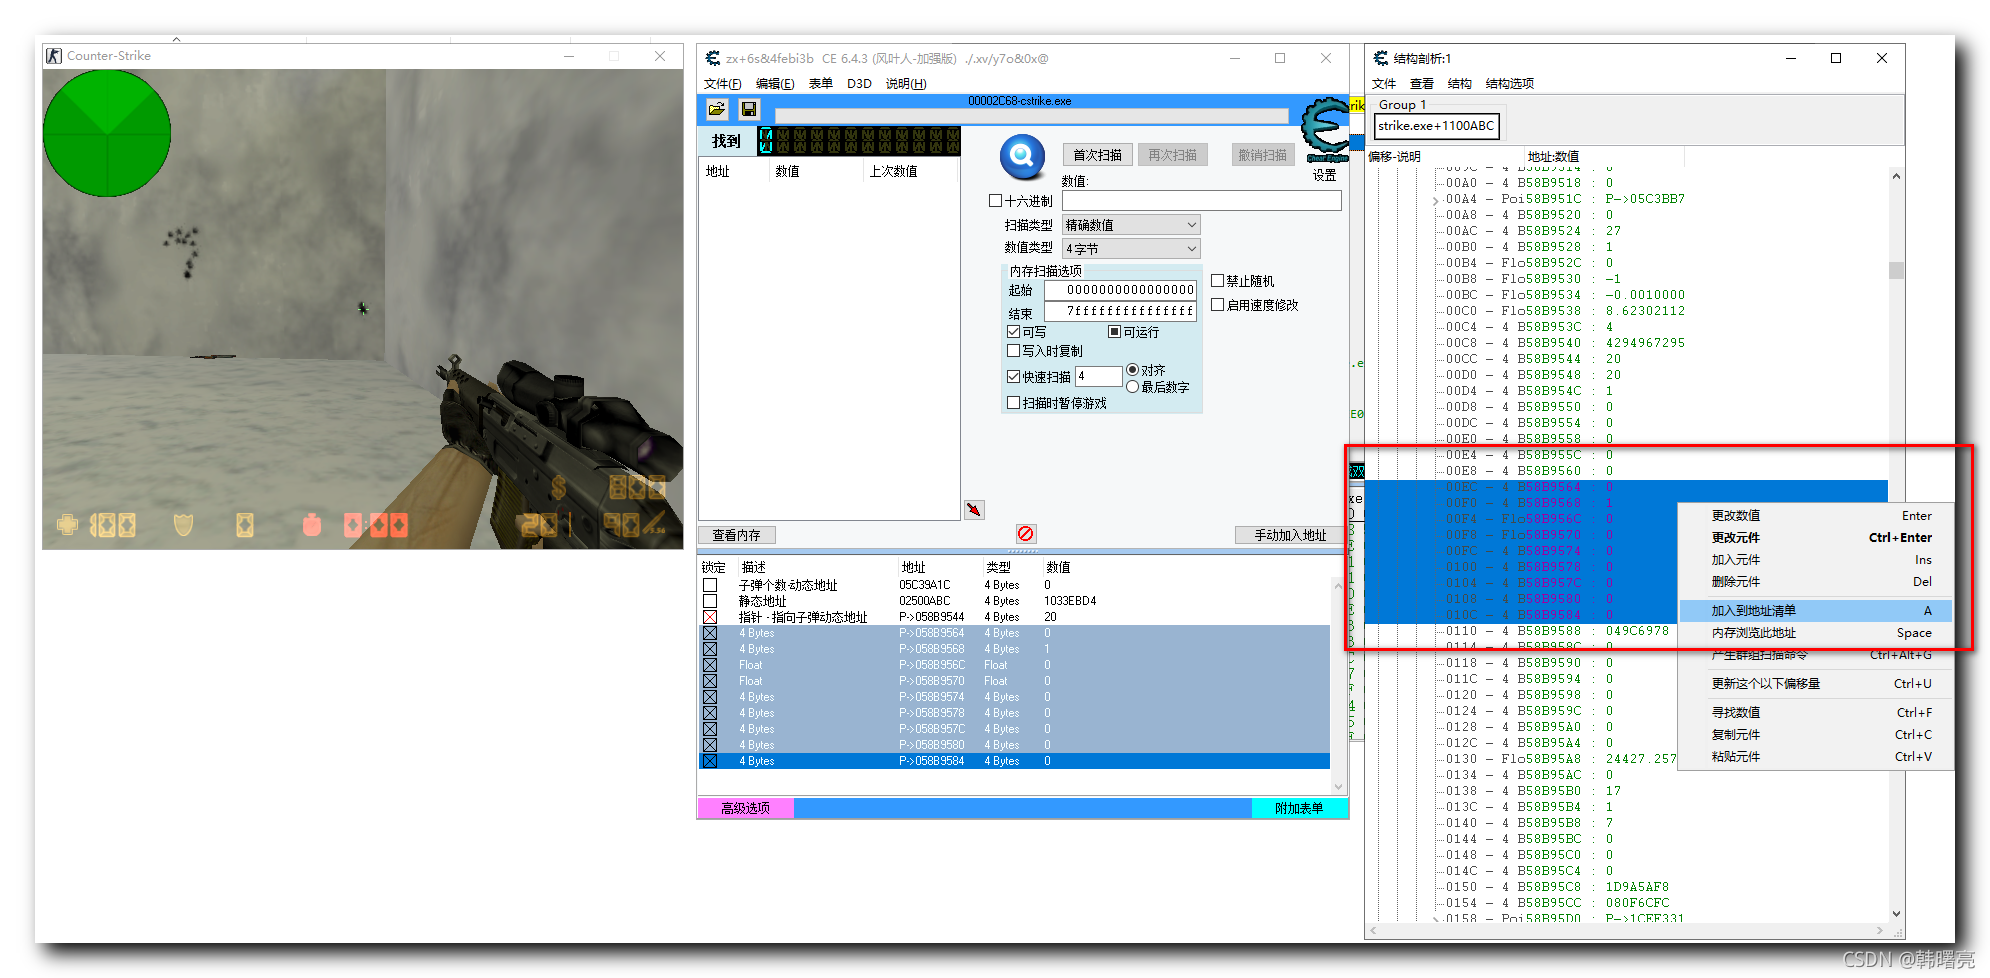This screenshot has width=1990, height=978.
Task: Click the 描述 column header
Action: 753,567
